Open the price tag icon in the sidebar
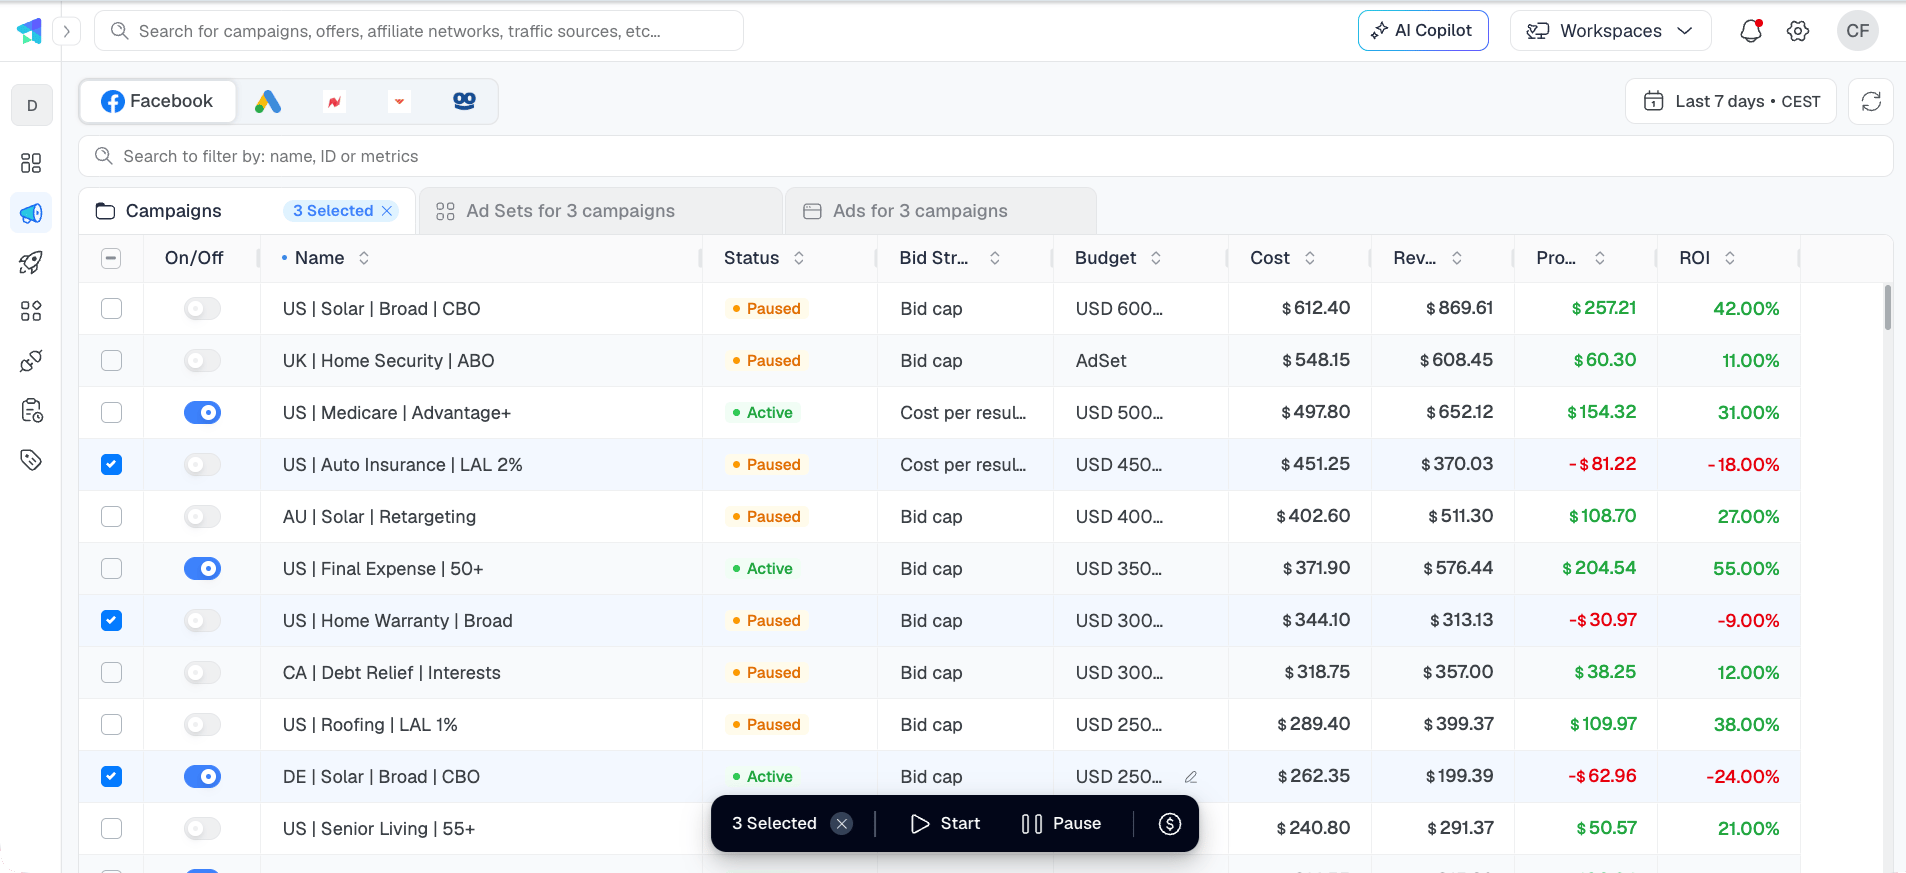The image size is (1906, 873). (x=31, y=460)
